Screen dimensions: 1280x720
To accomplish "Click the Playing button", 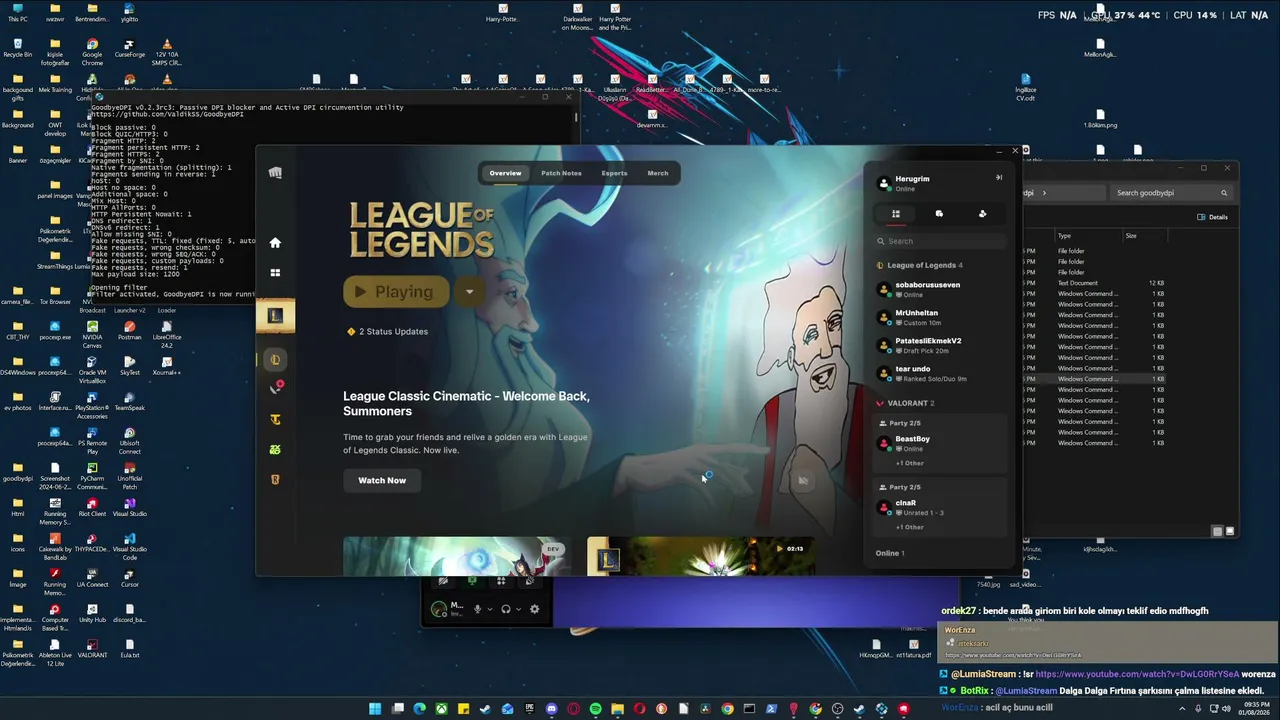I will tap(396, 292).
